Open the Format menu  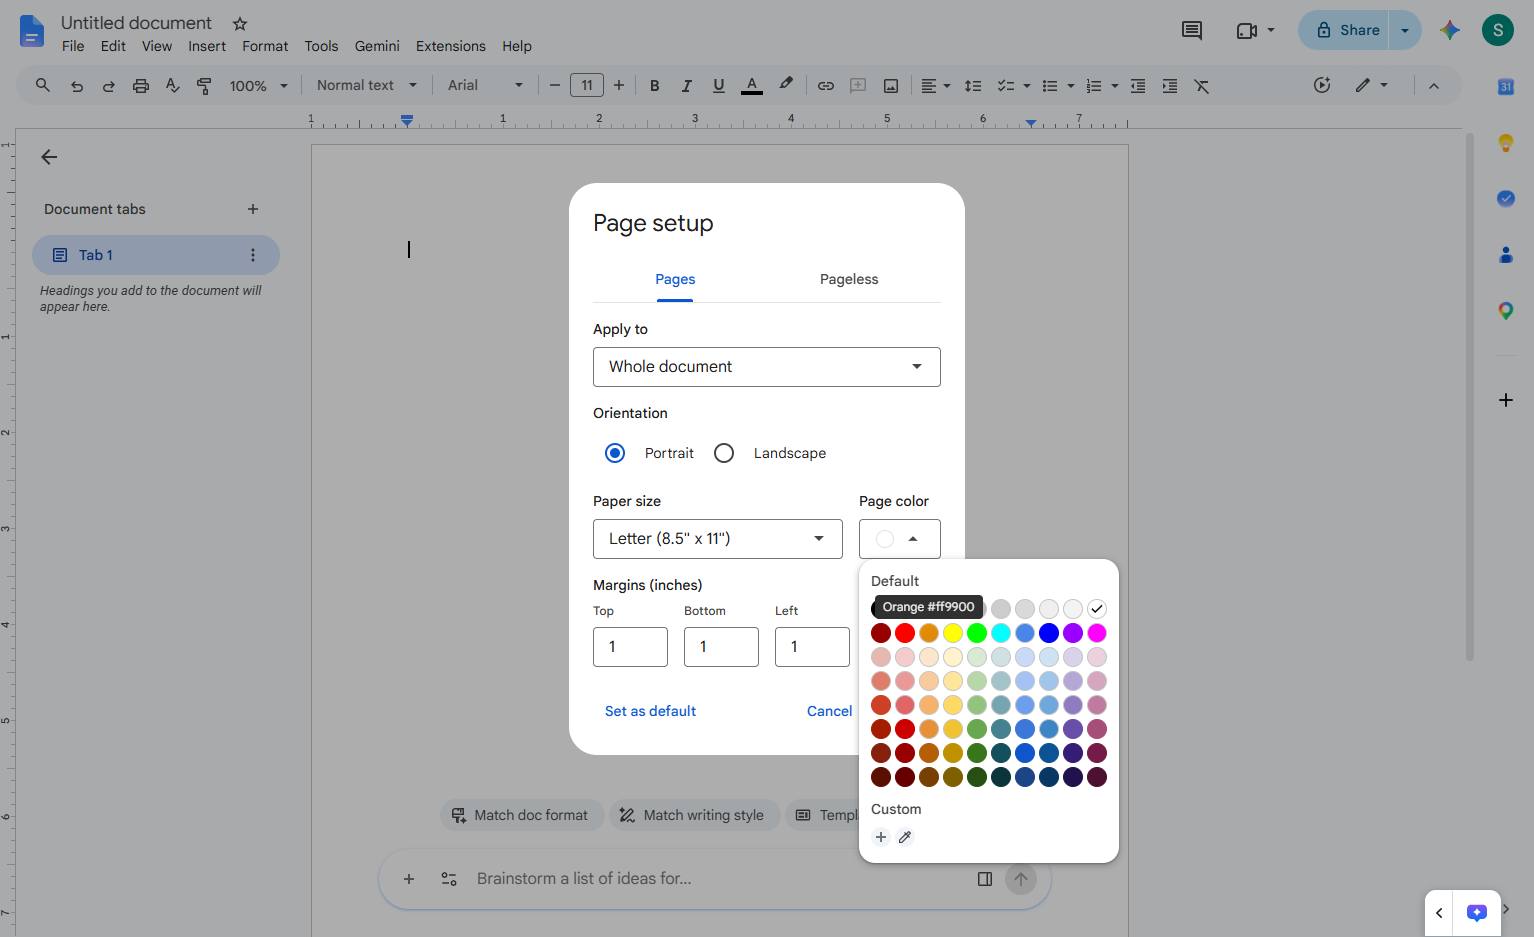pyautogui.click(x=265, y=46)
